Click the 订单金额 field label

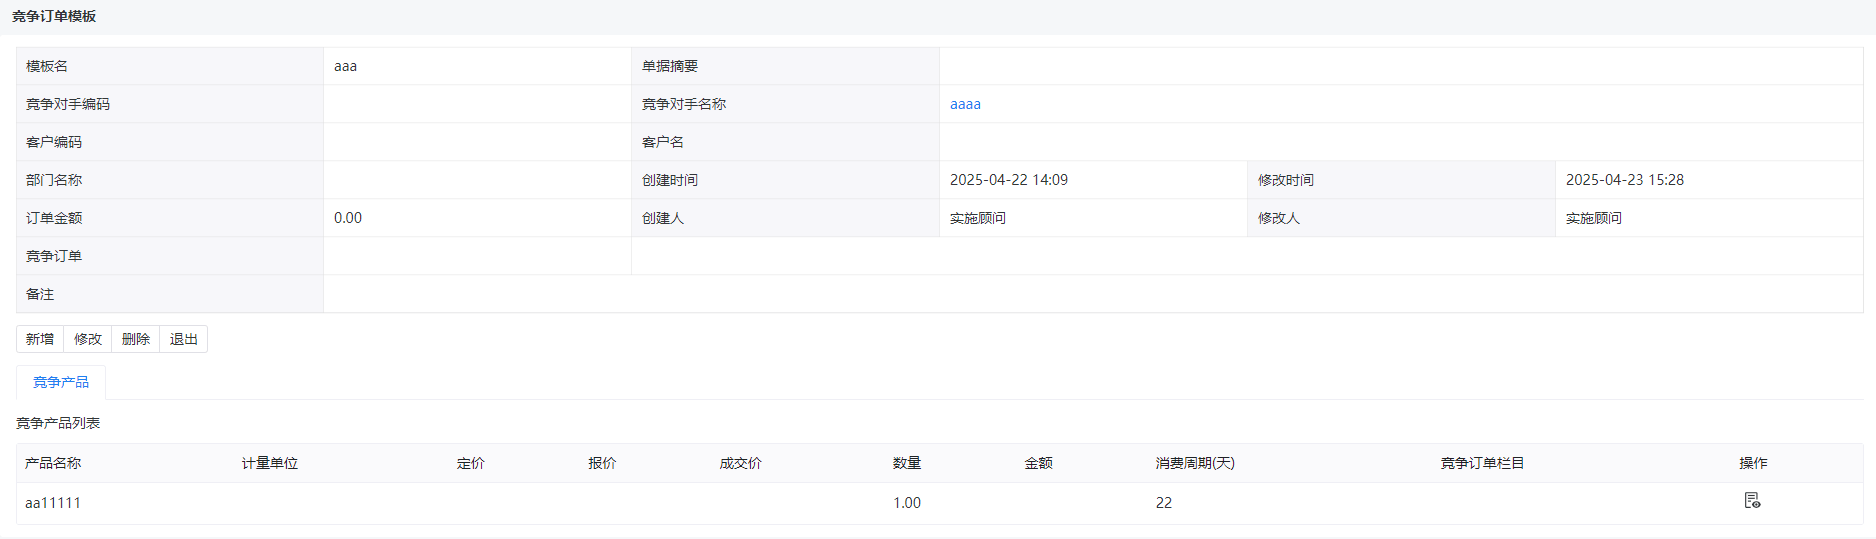(x=54, y=218)
